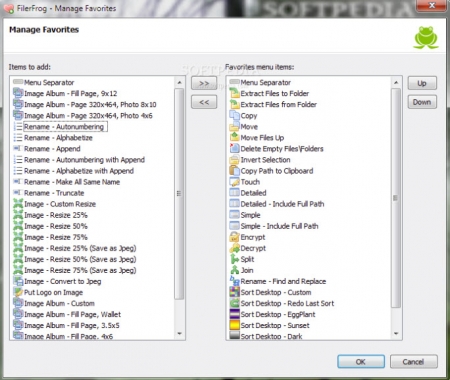
Task: Click the Extract Files from Folder icon
Action: click(x=235, y=104)
